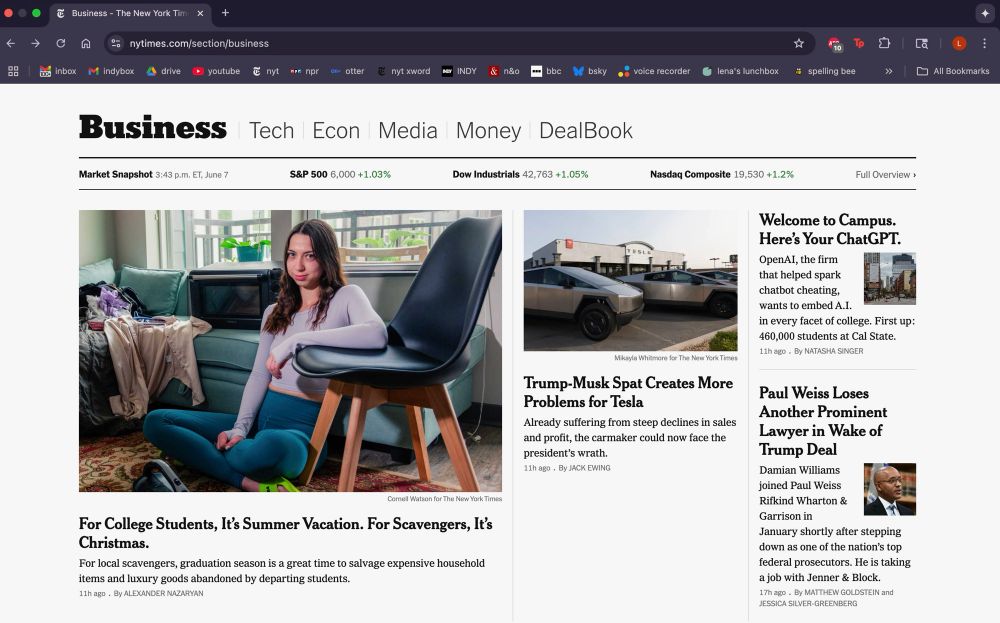Viewport: 1000px width, 623px height.
Task: Open the bbc bookmark
Action: [x=546, y=71]
